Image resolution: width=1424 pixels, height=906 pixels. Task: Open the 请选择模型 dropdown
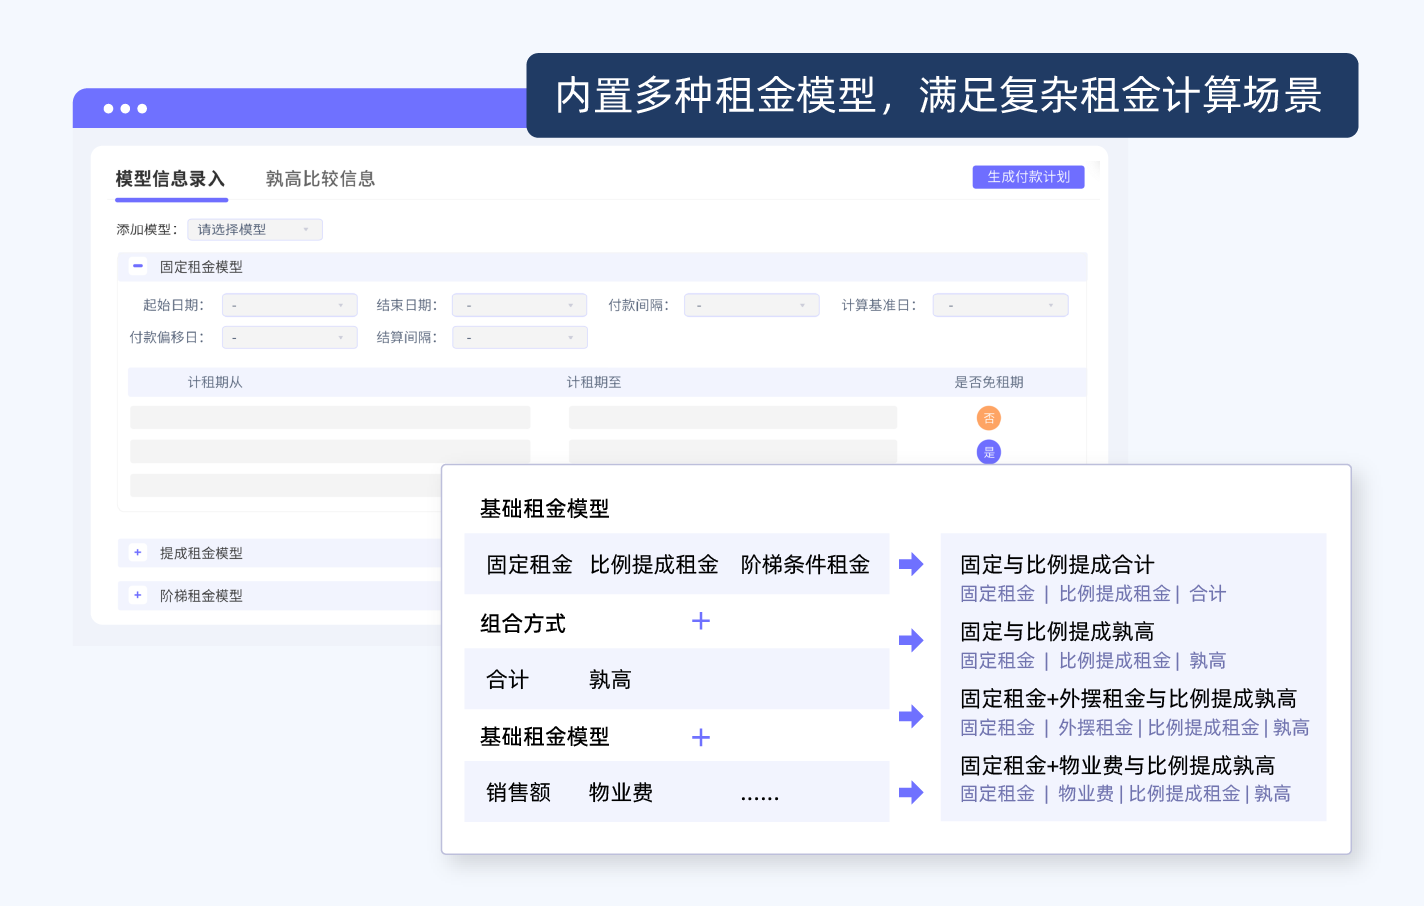tap(255, 230)
